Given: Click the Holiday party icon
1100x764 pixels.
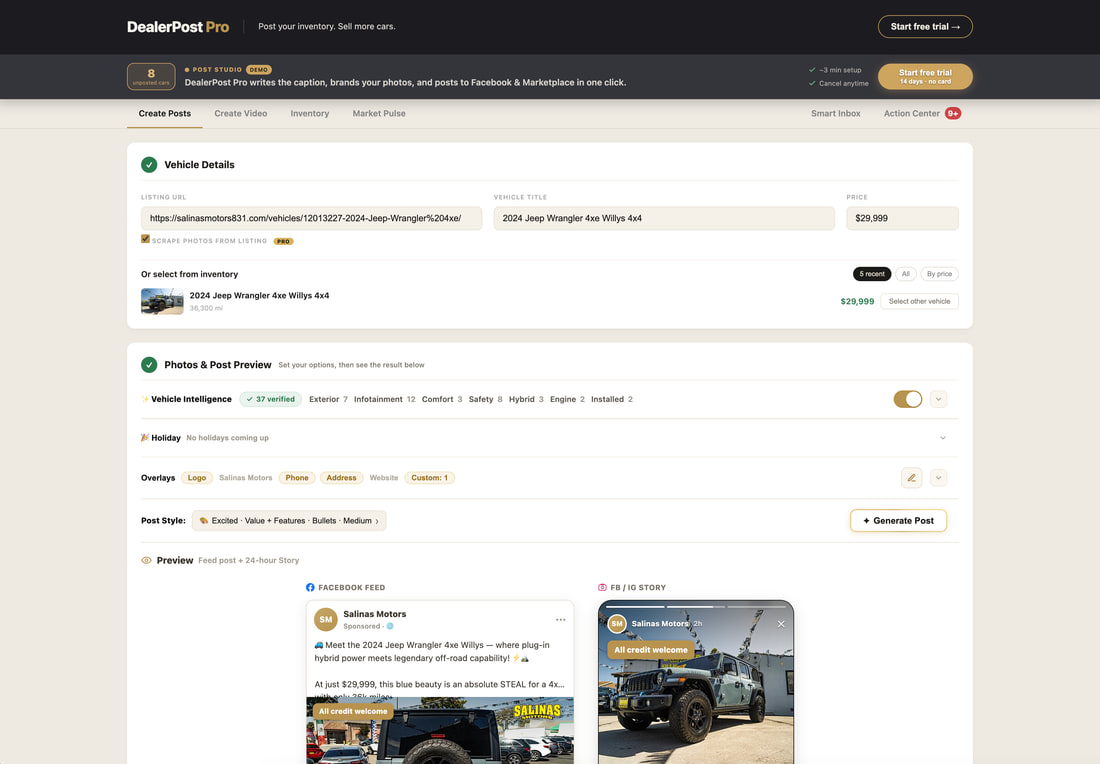Looking at the screenshot, I should 145,438.
